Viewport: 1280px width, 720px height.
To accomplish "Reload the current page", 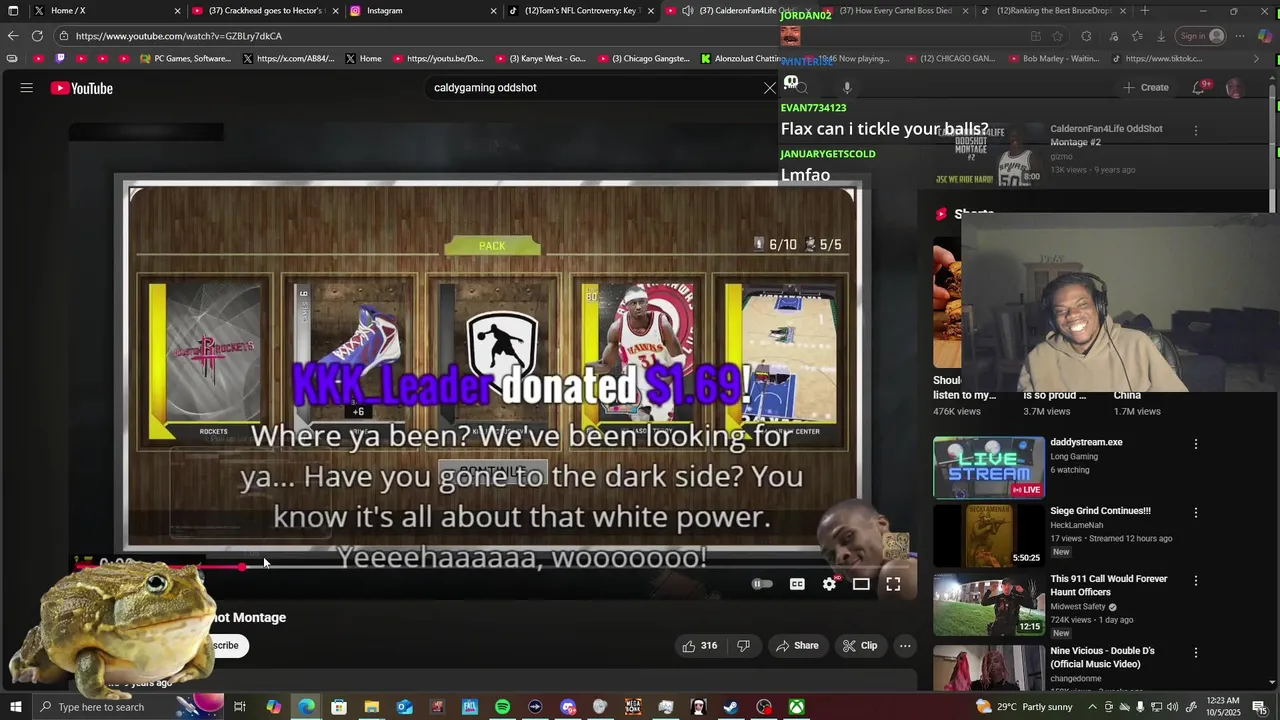I will 37,36.
